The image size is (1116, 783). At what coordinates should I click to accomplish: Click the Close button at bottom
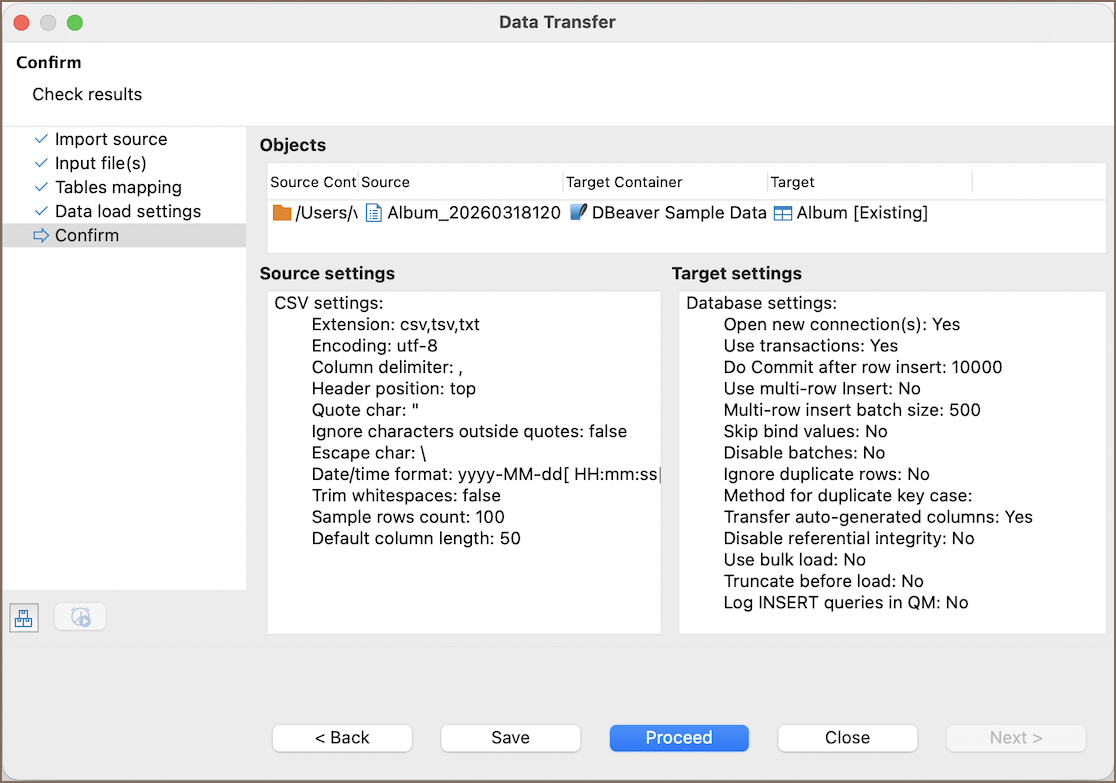[x=847, y=738]
